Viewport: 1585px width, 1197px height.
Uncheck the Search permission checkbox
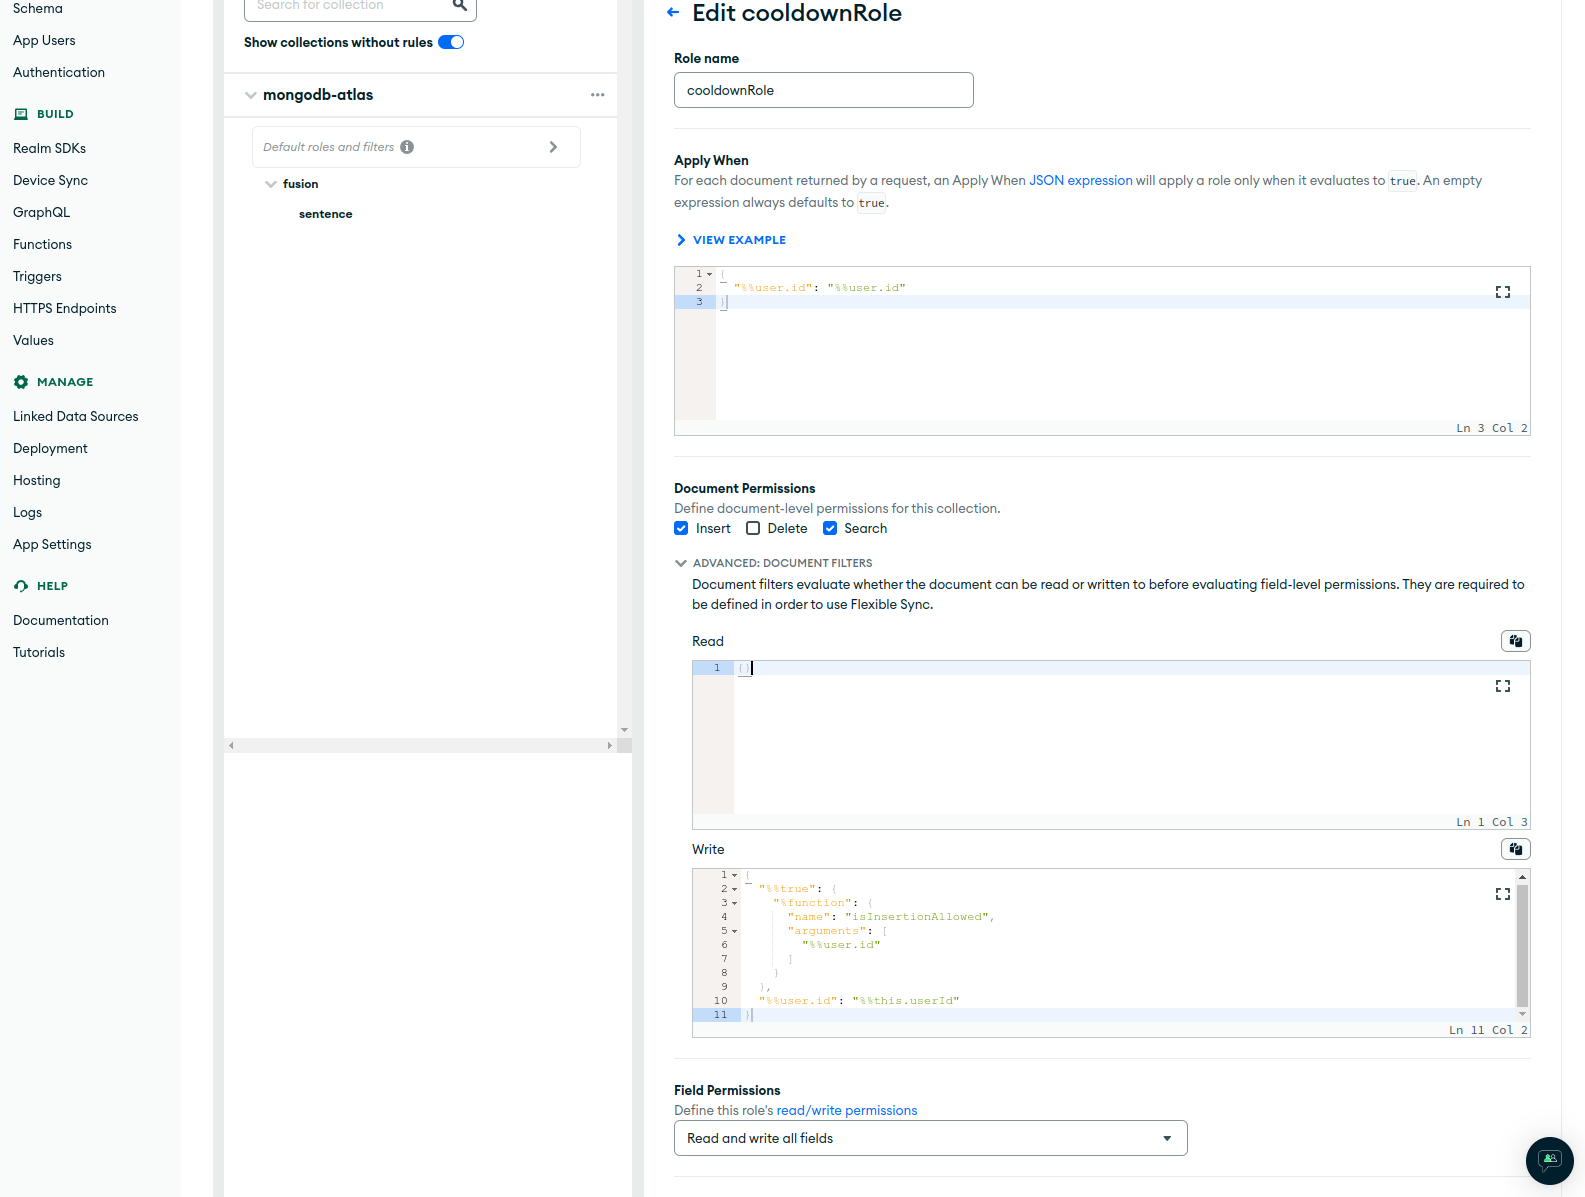(x=830, y=528)
